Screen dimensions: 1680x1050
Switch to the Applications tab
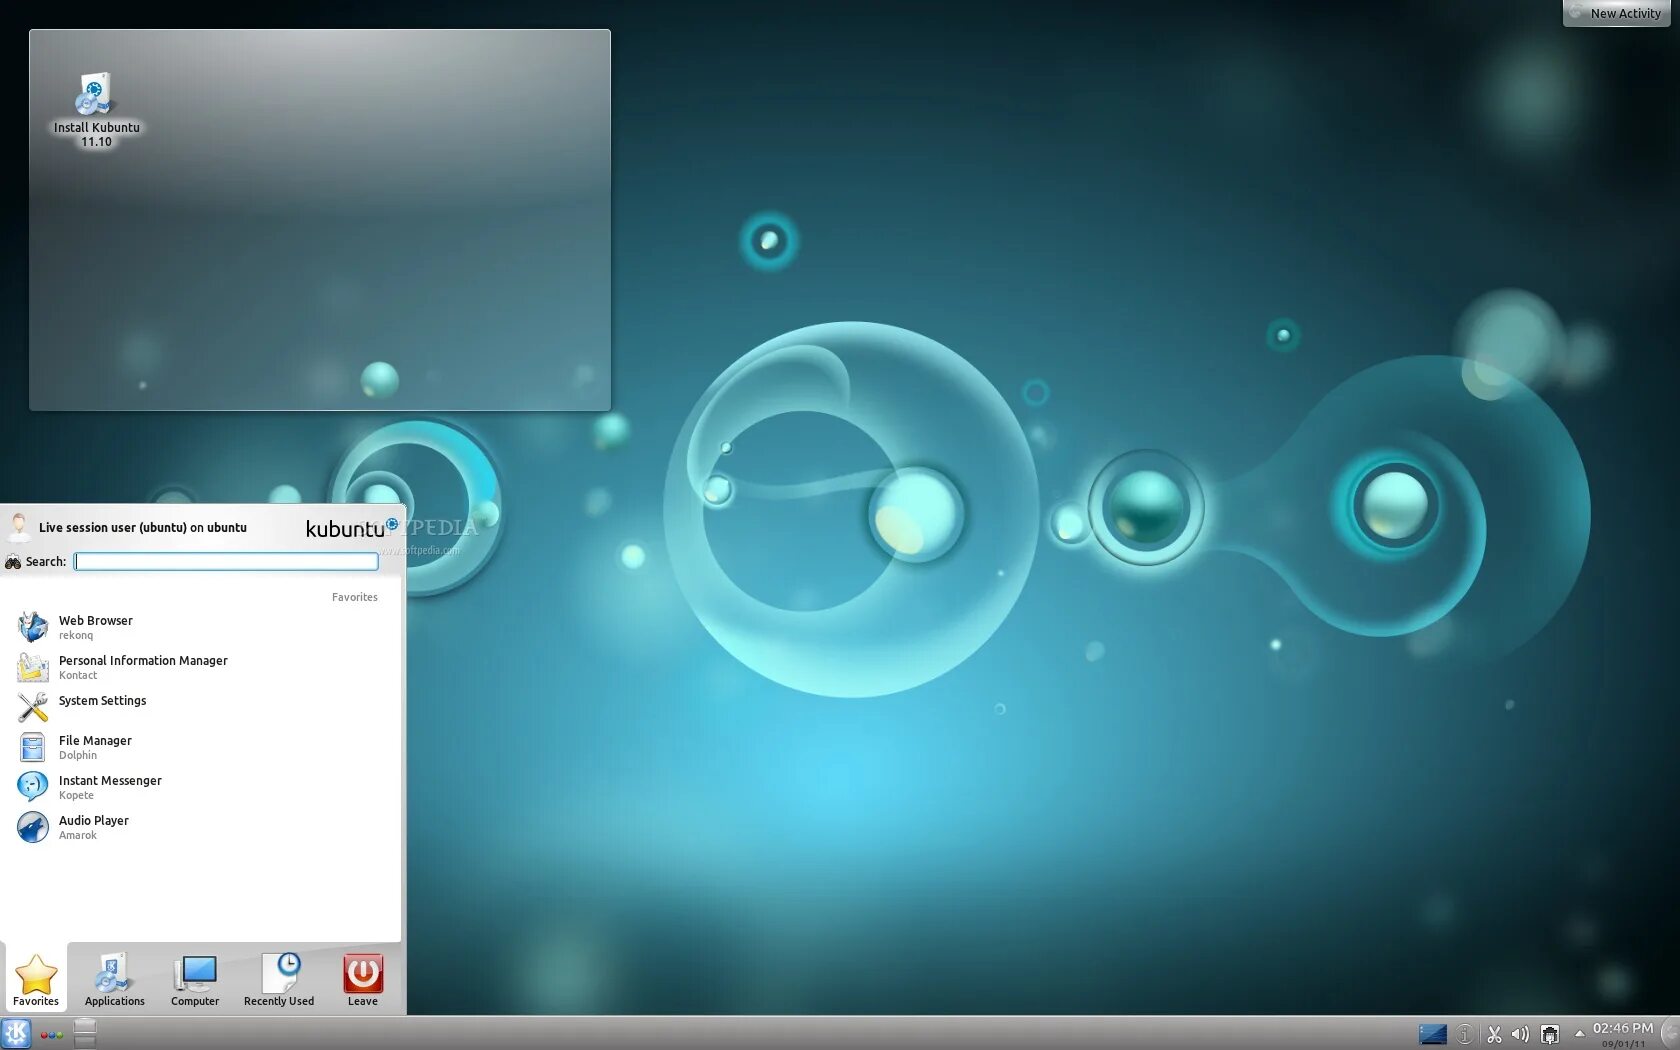coord(115,979)
